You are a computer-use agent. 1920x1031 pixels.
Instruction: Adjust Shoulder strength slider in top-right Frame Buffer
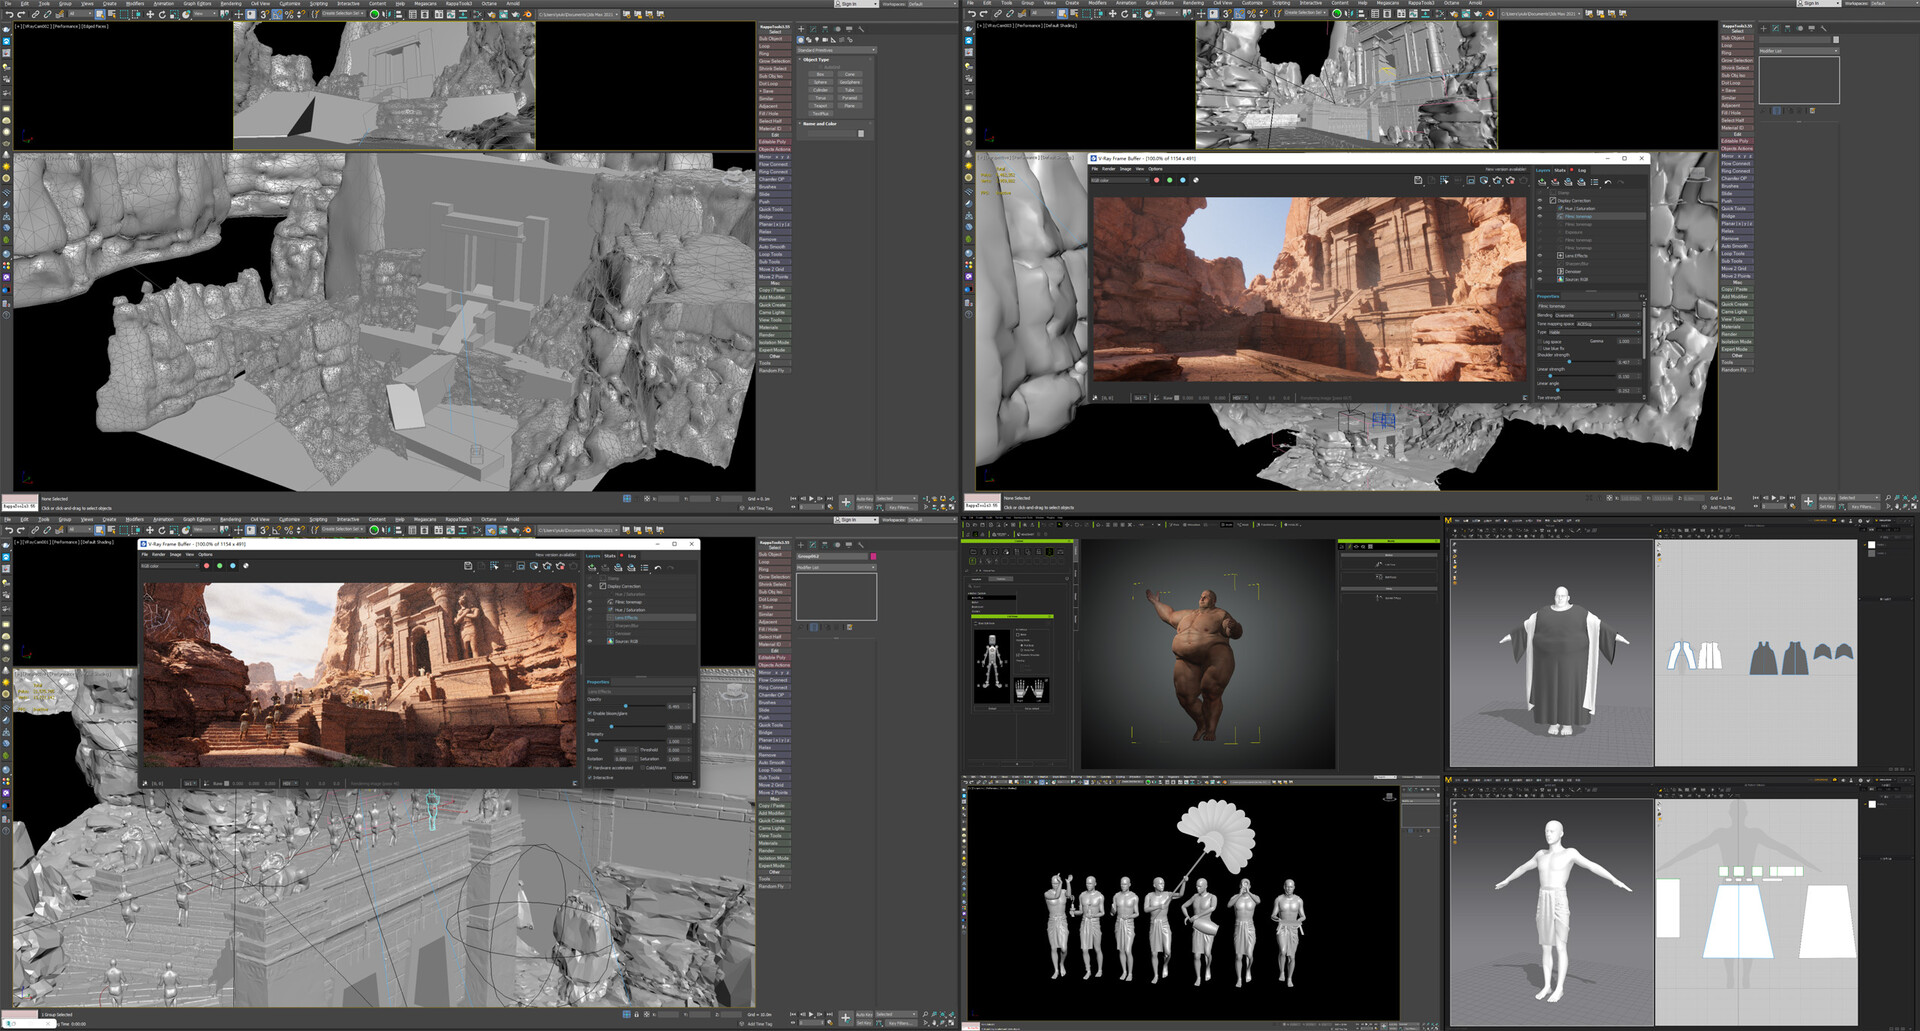click(x=1569, y=361)
